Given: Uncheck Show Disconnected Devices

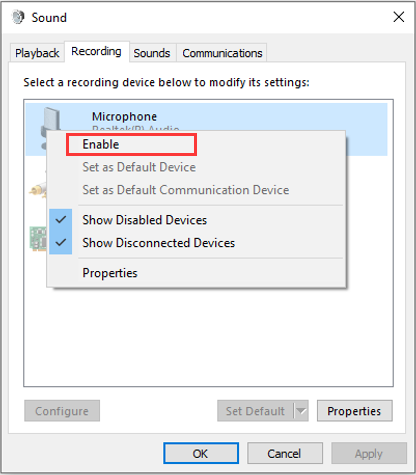Looking at the screenshot, I should [158, 243].
